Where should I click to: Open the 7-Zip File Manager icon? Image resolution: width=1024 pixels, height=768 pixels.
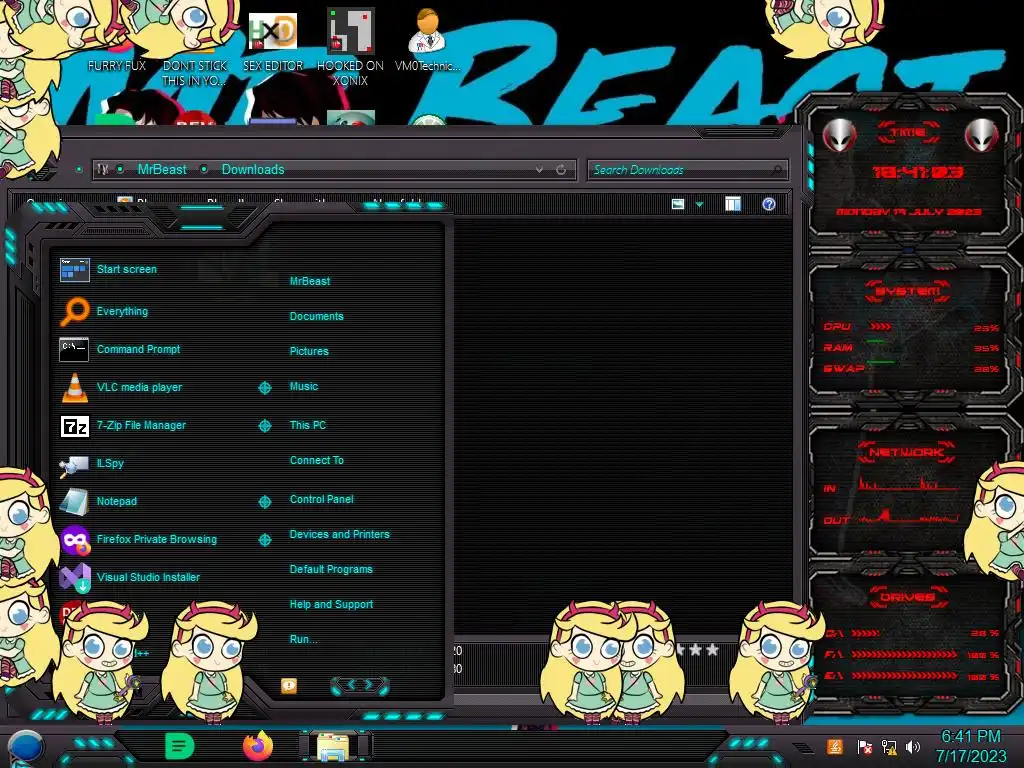point(74,426)
